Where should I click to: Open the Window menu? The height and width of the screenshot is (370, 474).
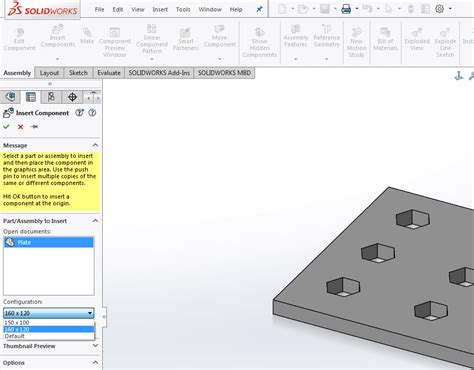click(x=210, y=9)
